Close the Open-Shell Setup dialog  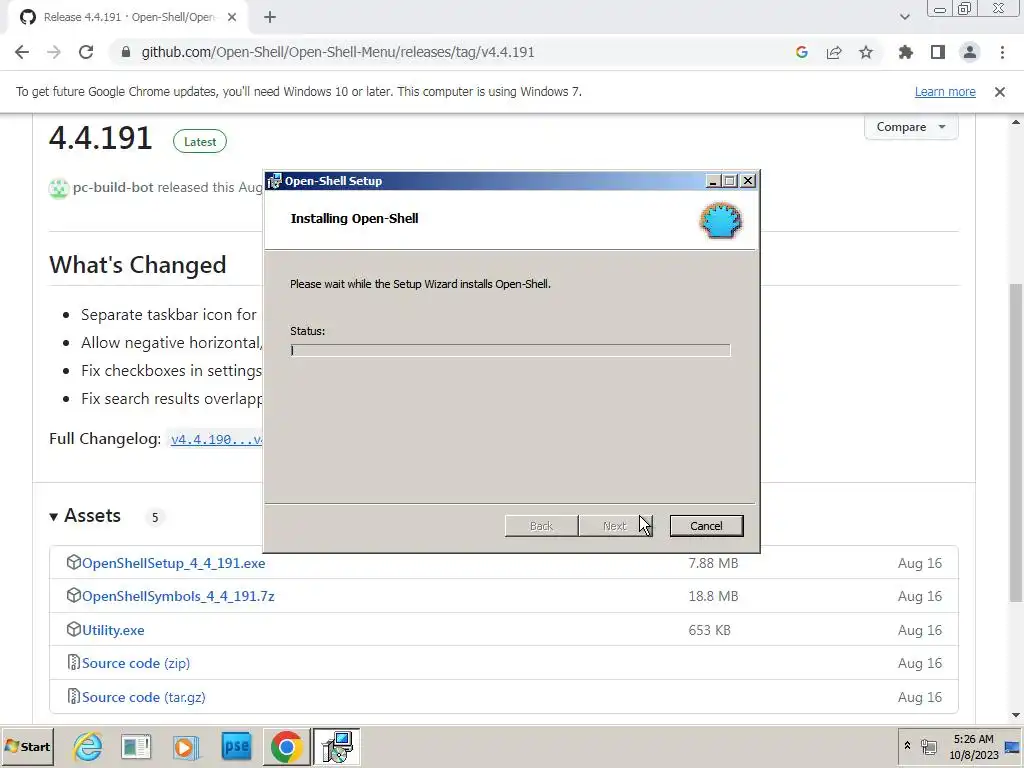tap(748, 181)
